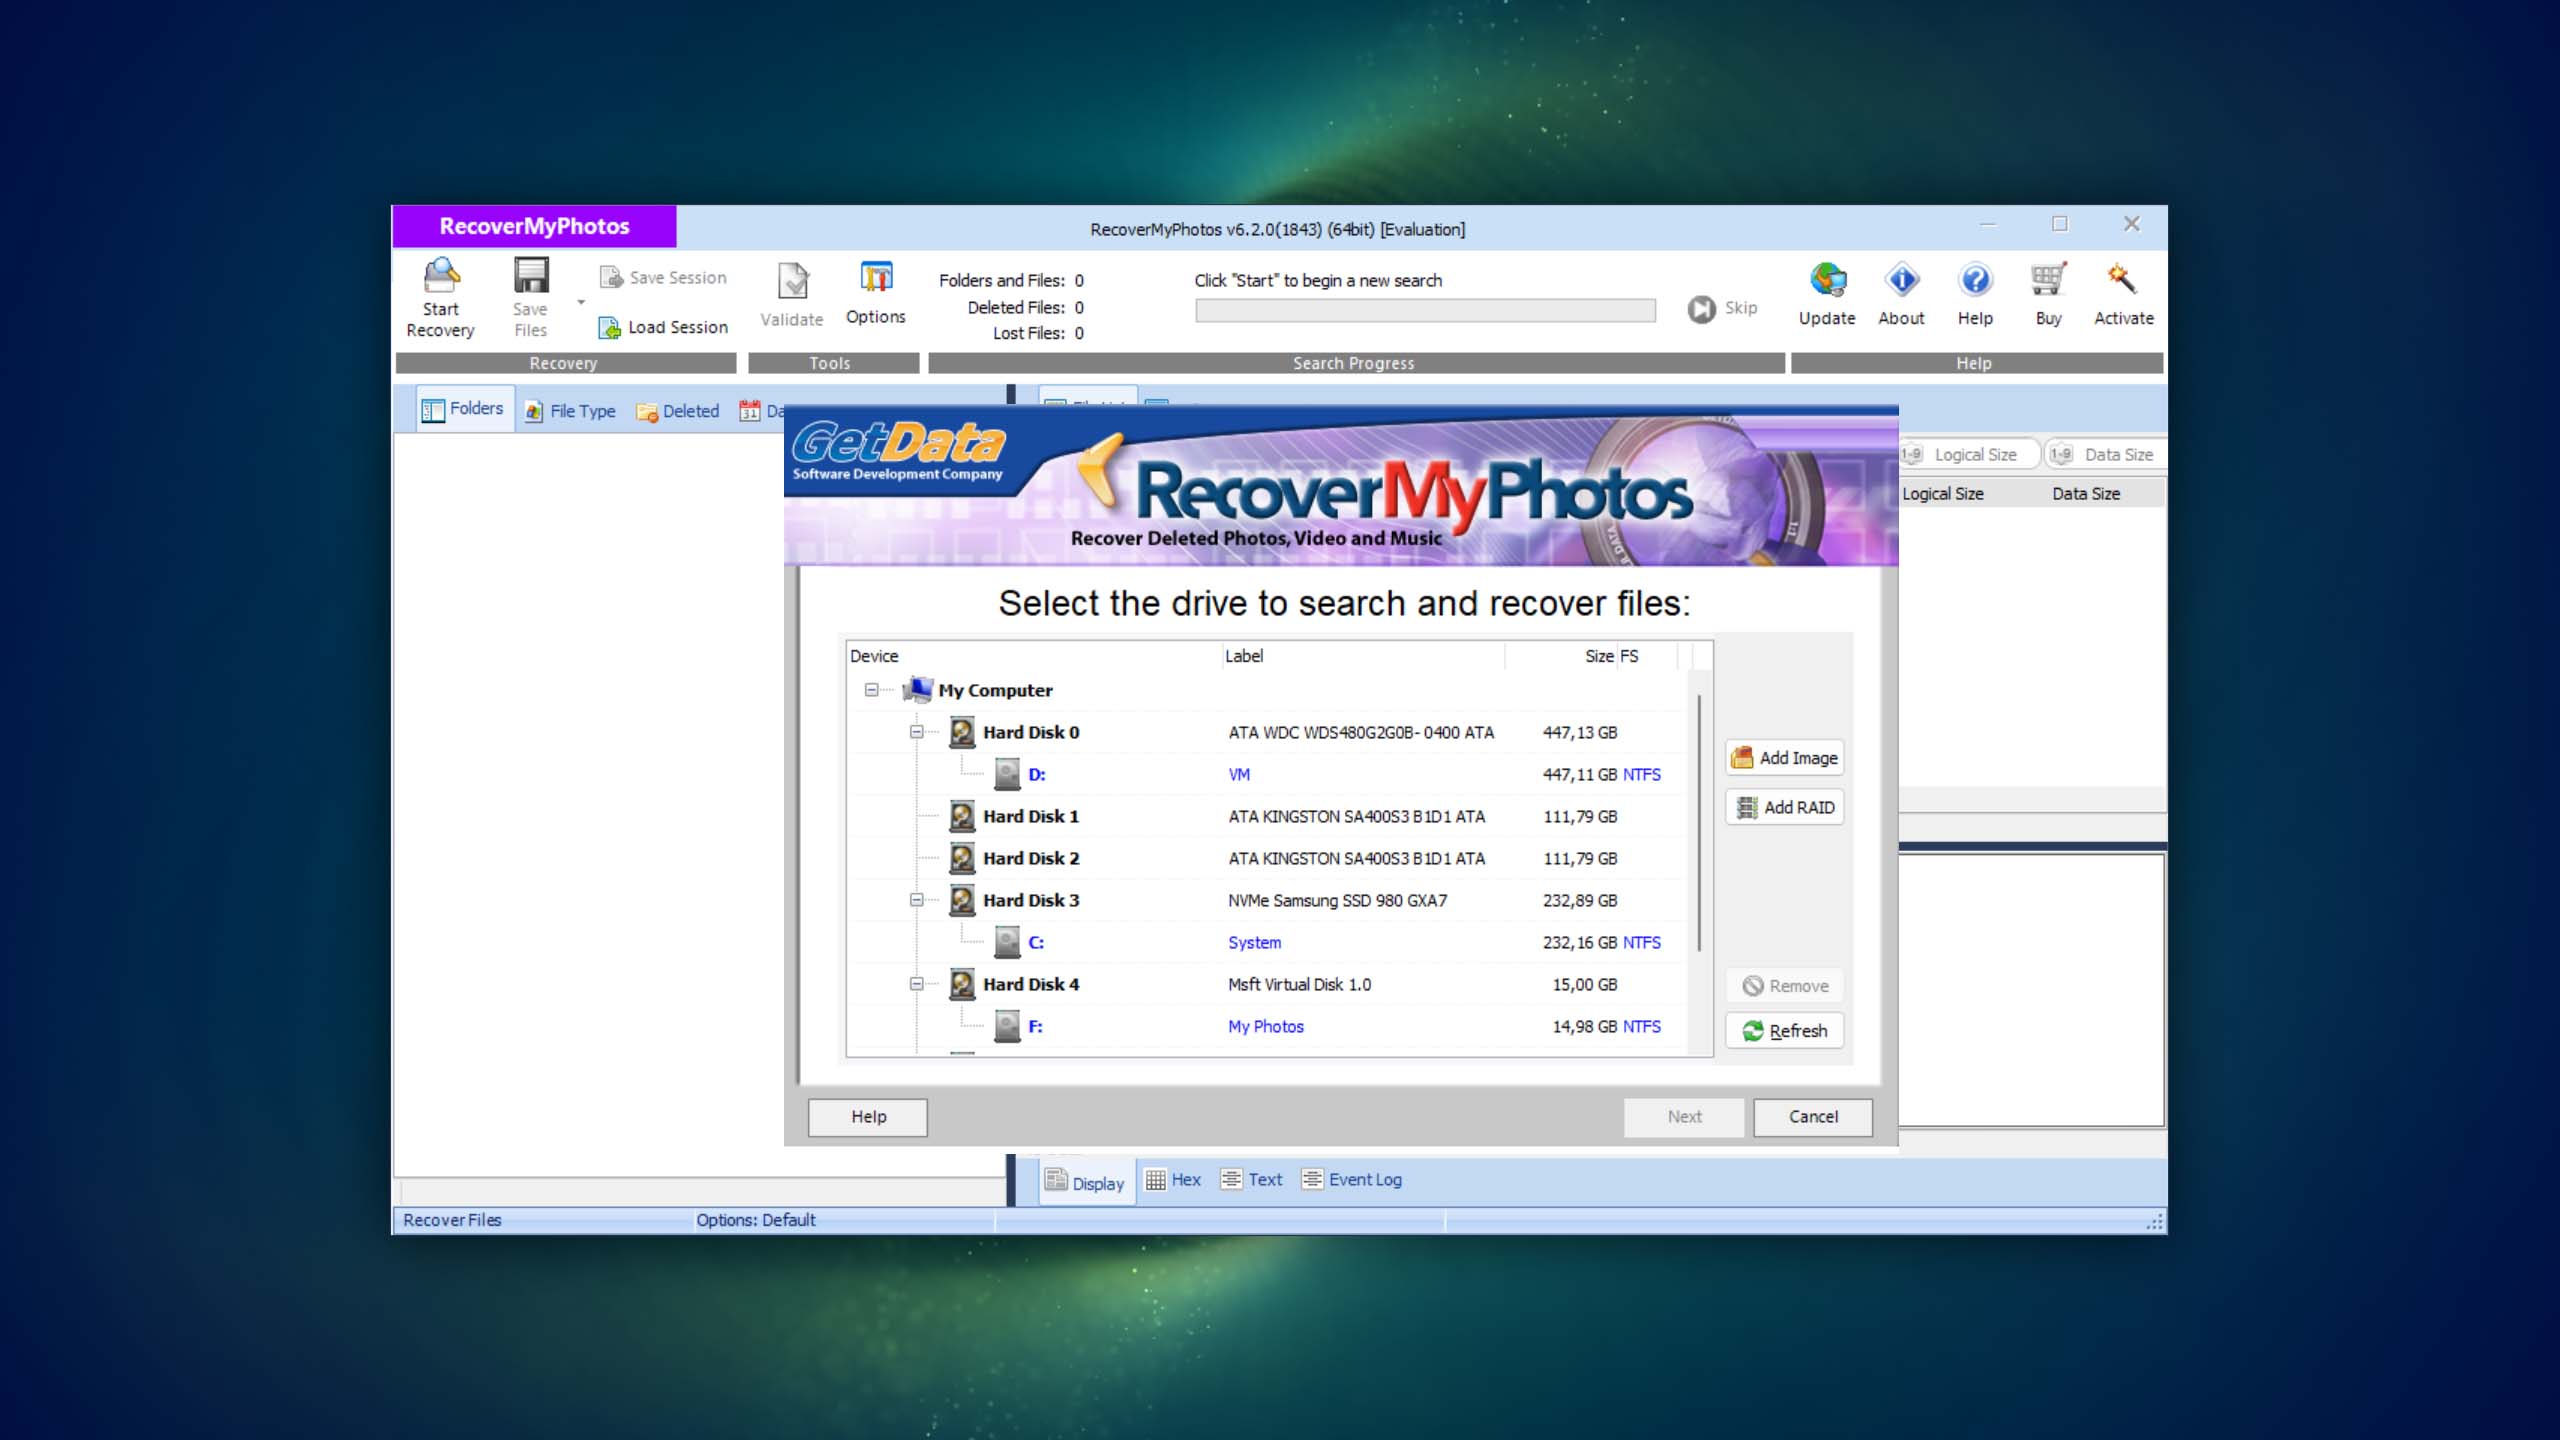
Task: Click the Hard Disk 4 drive icon
Action: (x=962, y=984)
